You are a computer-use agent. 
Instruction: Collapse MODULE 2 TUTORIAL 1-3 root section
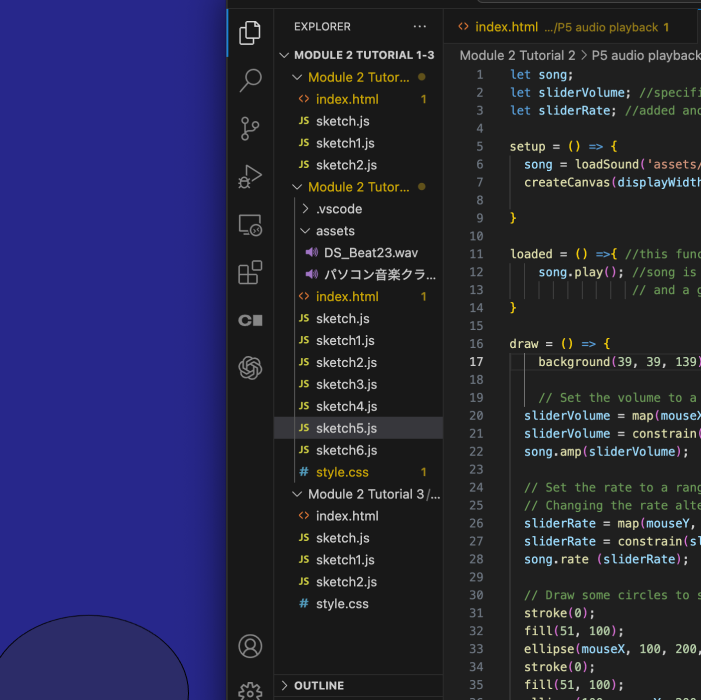point(283,55)
